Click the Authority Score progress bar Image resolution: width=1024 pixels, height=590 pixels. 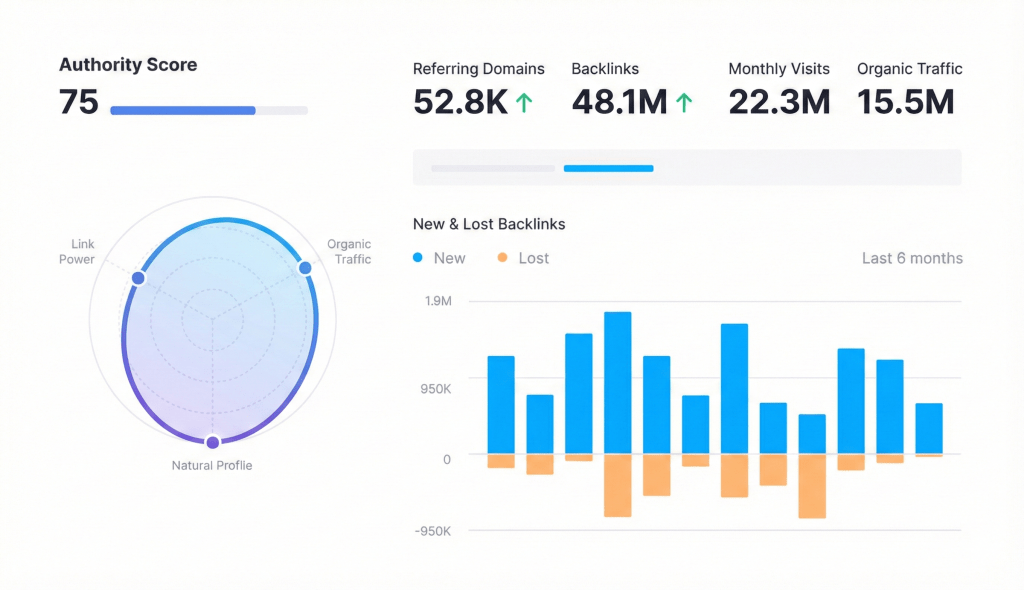pos(208,110)
